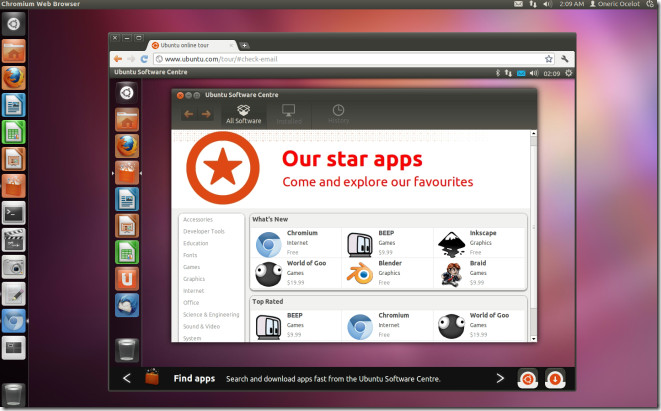
Task: Open LibreOffice Impress in the outer launcher
Action: [13, 159]
